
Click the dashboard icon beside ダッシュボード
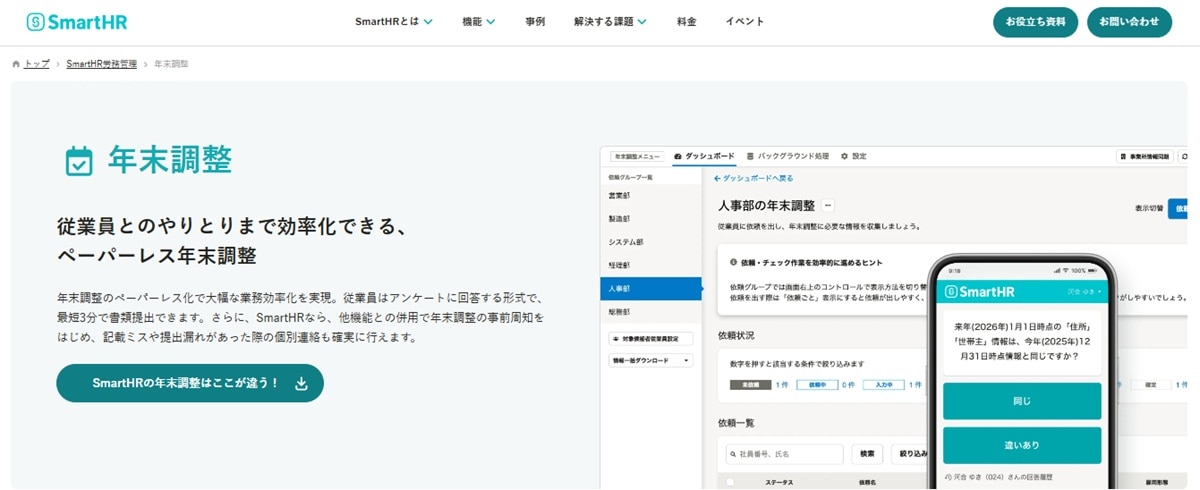tap(678, 157)
